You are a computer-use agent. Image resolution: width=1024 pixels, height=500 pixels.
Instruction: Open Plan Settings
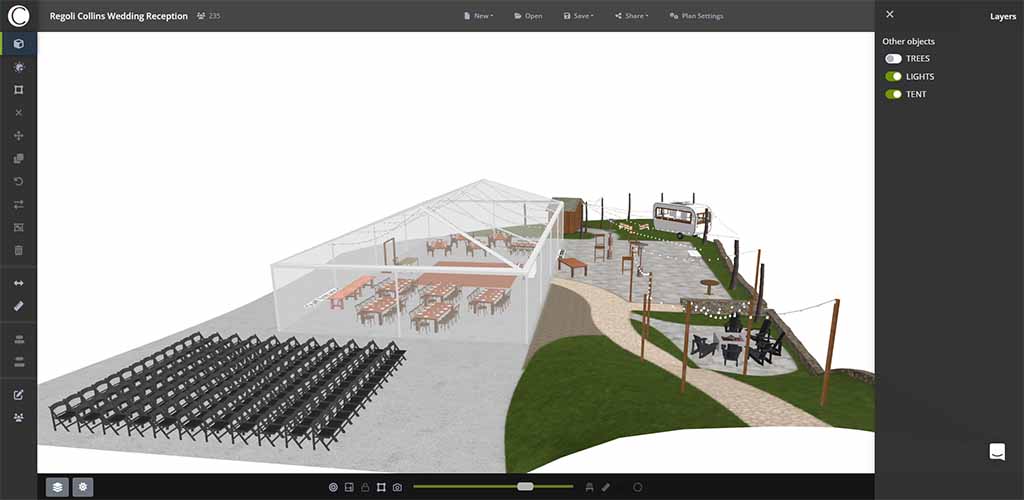pyautogui.click(x=696, y=16)
